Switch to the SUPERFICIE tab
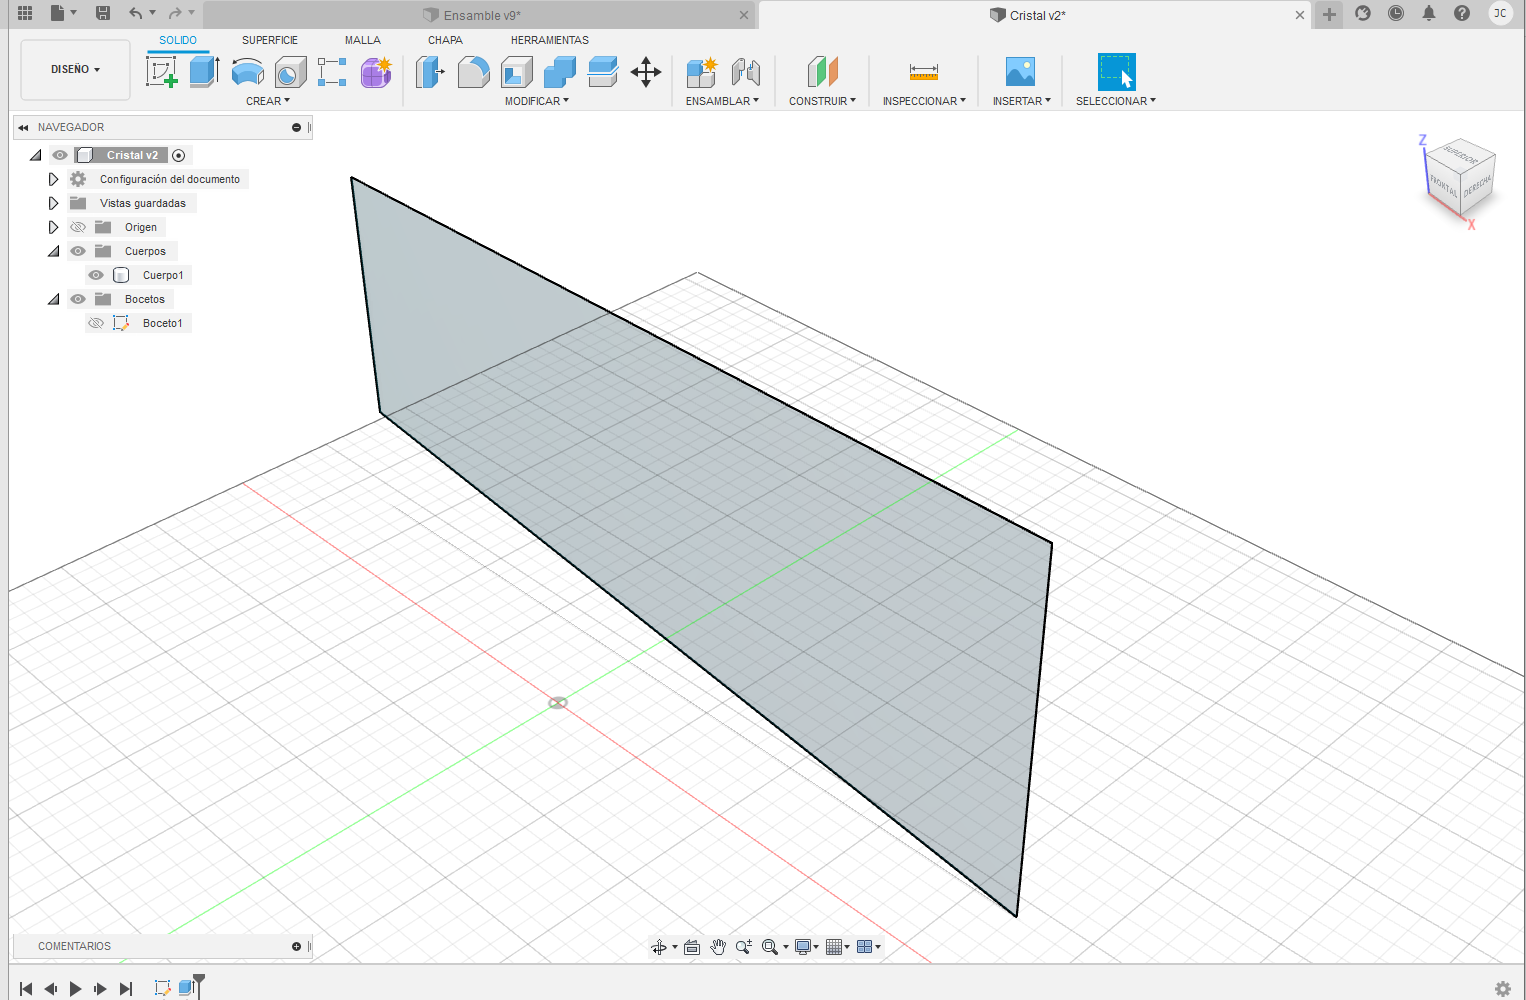This screenshot has width=1526, height=1000. click(x=270, y=40)
